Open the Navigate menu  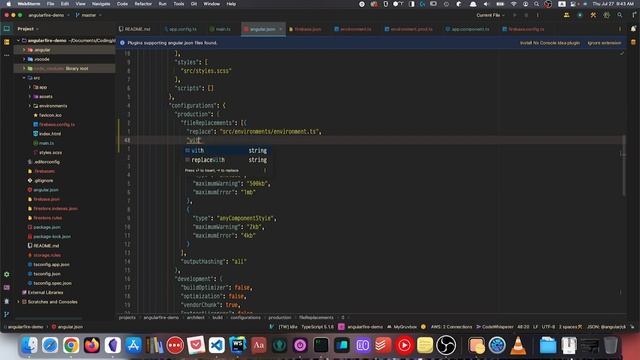pyautogui.click(x=101, y=4)
